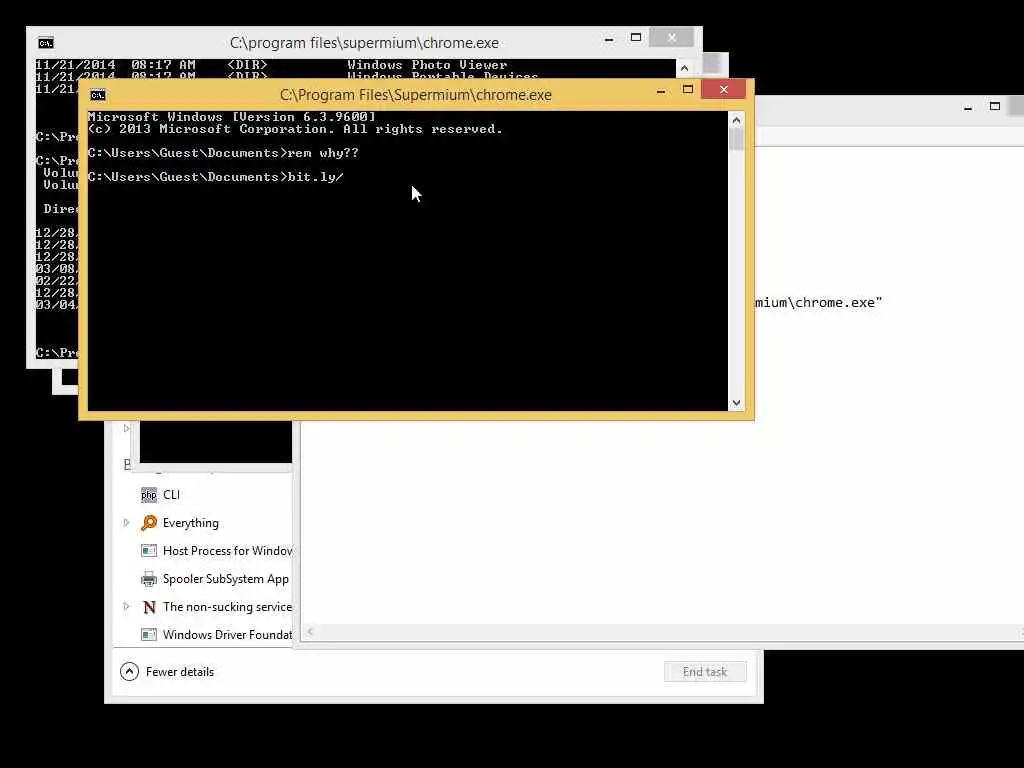Select the php CLI process icon
This screenshot has width=1024, height=768.
[x=149, y=495]
